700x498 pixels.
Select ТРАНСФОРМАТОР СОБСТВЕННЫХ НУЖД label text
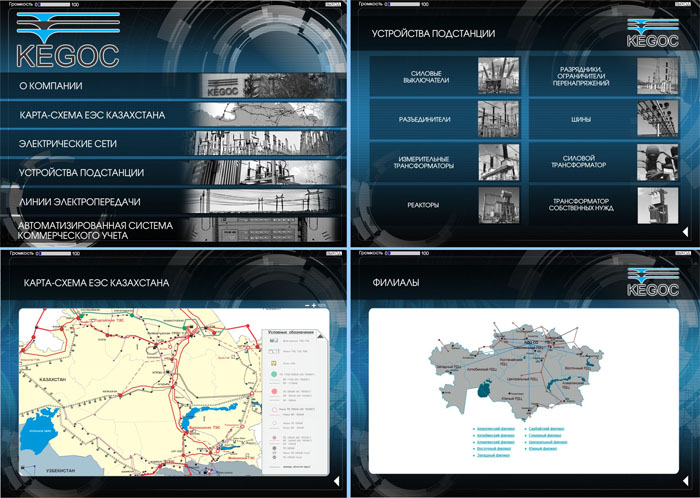click(581, 204)
